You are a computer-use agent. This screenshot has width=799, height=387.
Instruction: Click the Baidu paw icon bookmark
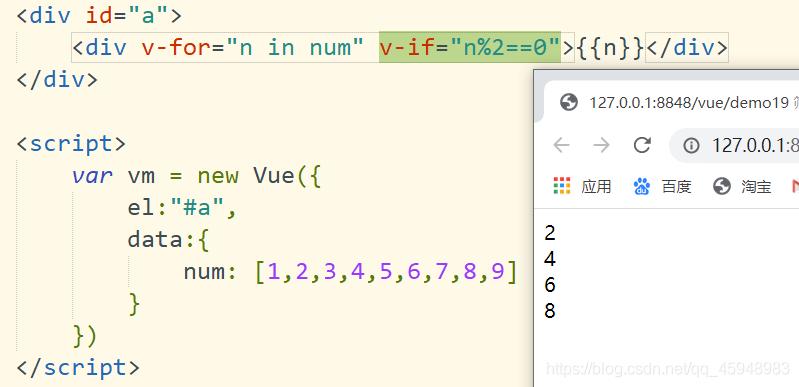[x=642, y=187]
